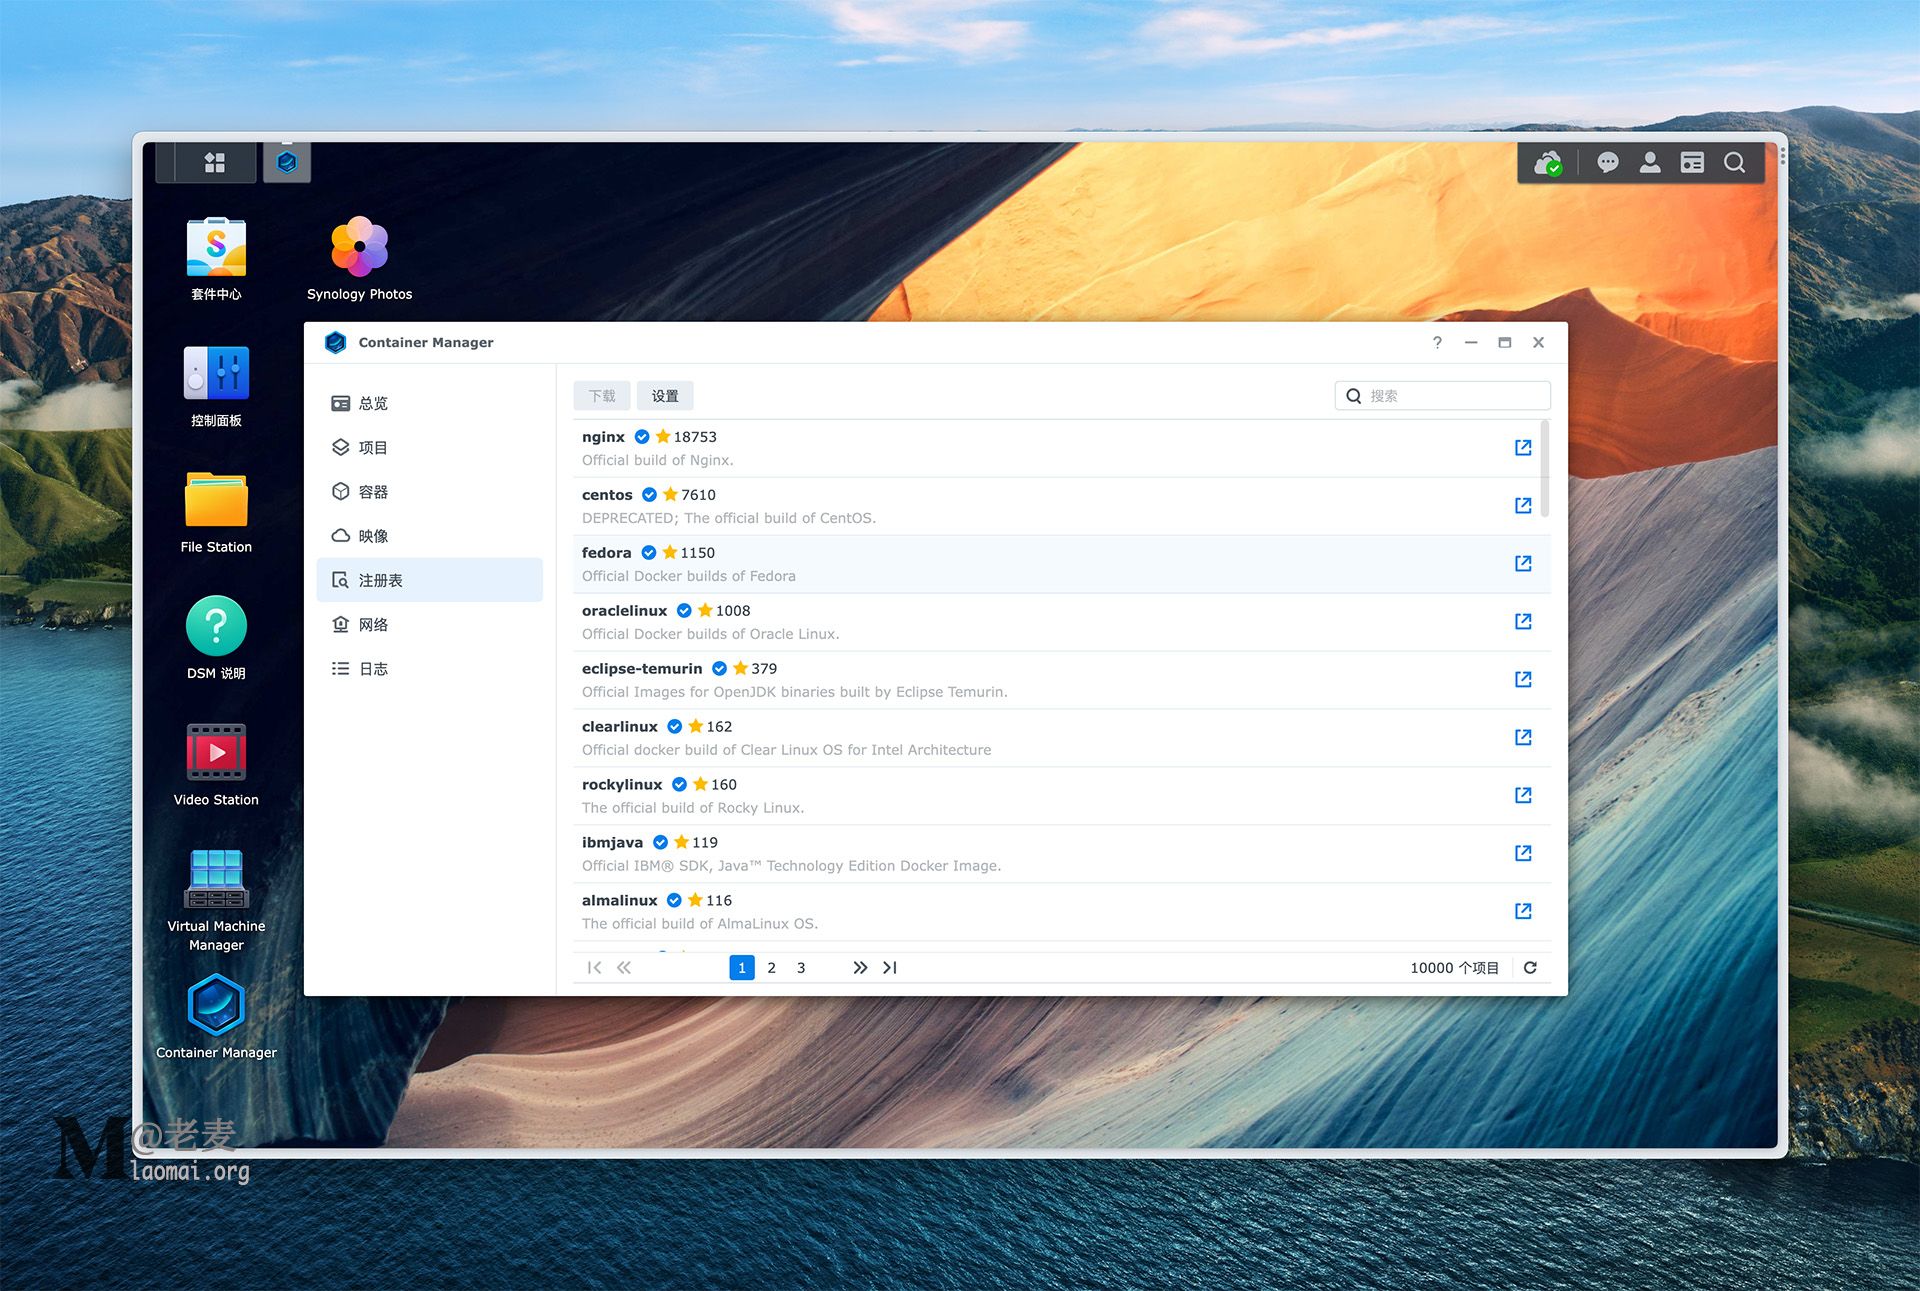
Task: Open the notifications chat bubble icon
Action: coord(1607,162)
